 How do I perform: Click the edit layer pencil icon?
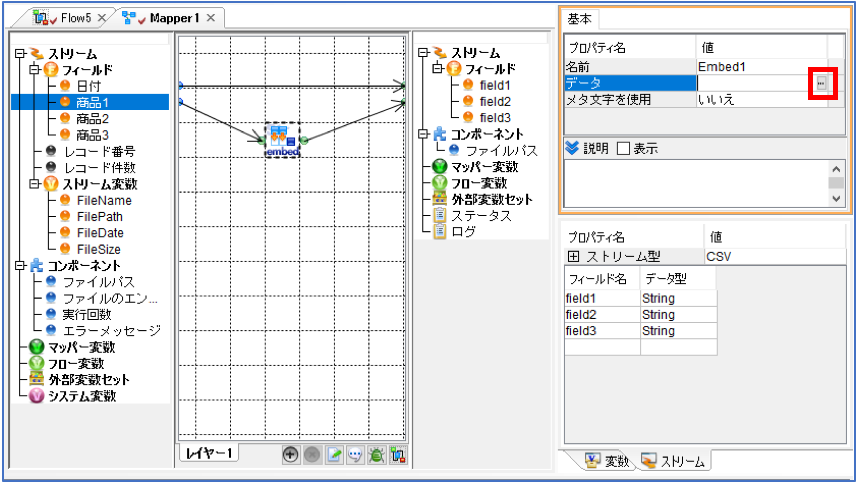click(334, 454)
